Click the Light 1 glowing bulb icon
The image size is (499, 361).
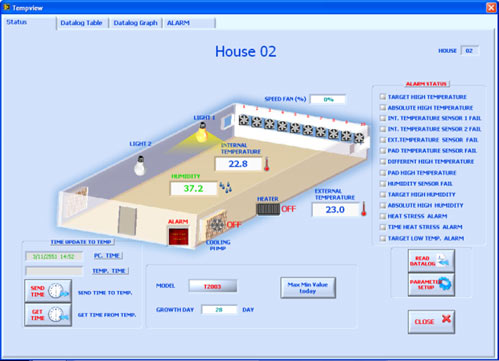point(202,133)
